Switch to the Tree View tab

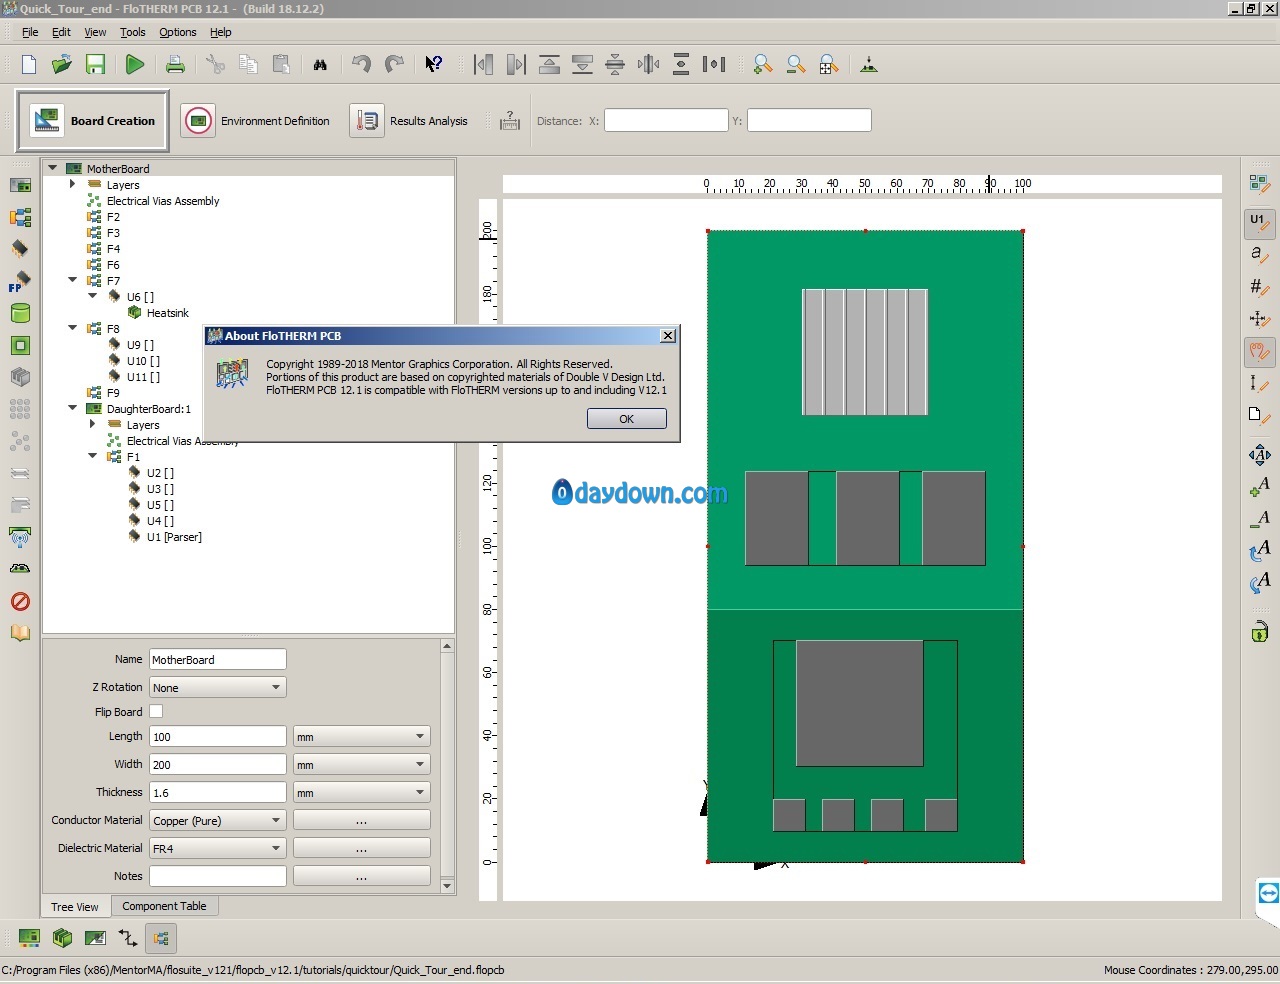pyautogui.click(x=75, y=907)
